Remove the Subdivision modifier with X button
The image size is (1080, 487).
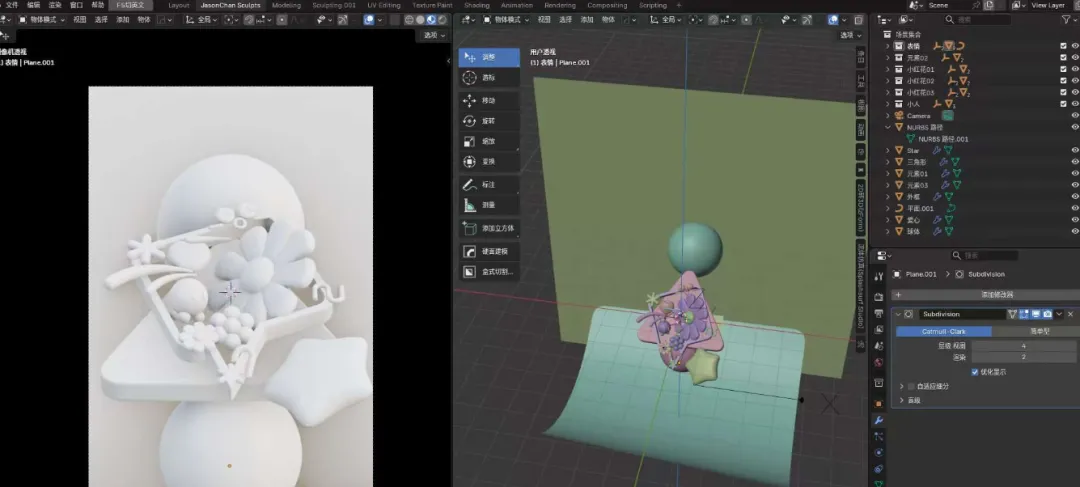click(x=1070, y=314)
